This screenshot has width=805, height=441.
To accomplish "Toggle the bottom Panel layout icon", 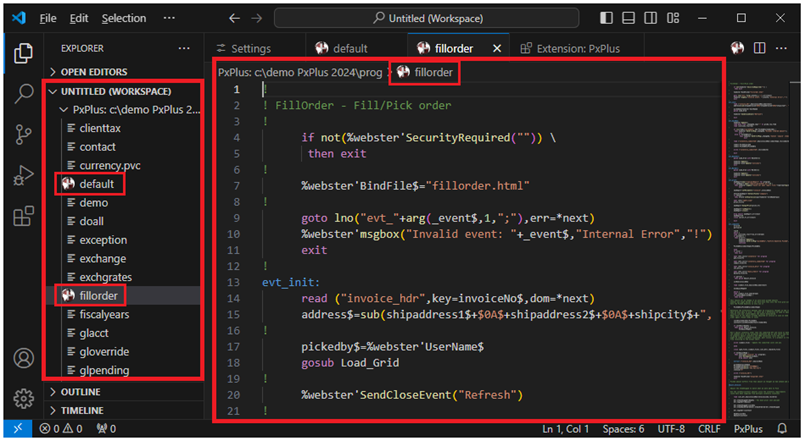I will (630, 18).
